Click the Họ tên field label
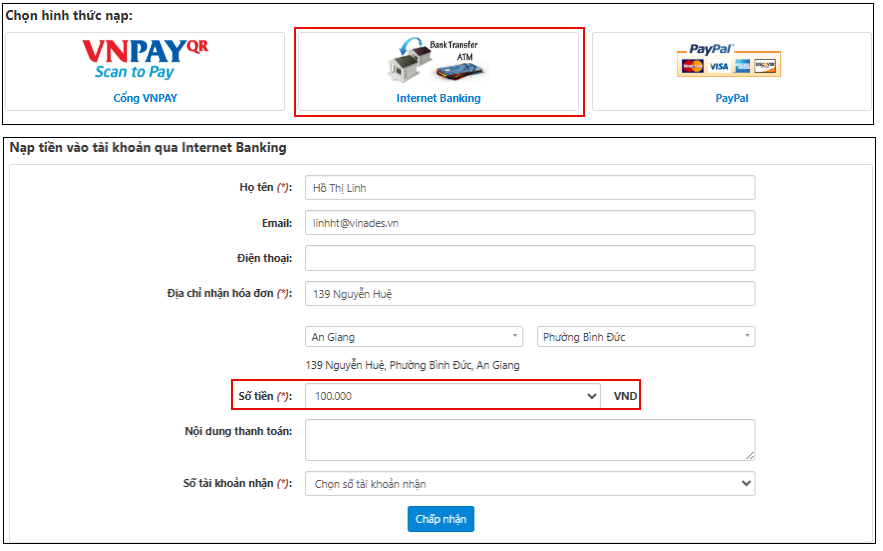Viewport: 883px width, 551px height. pyautogui.click(x=266, y=188)
